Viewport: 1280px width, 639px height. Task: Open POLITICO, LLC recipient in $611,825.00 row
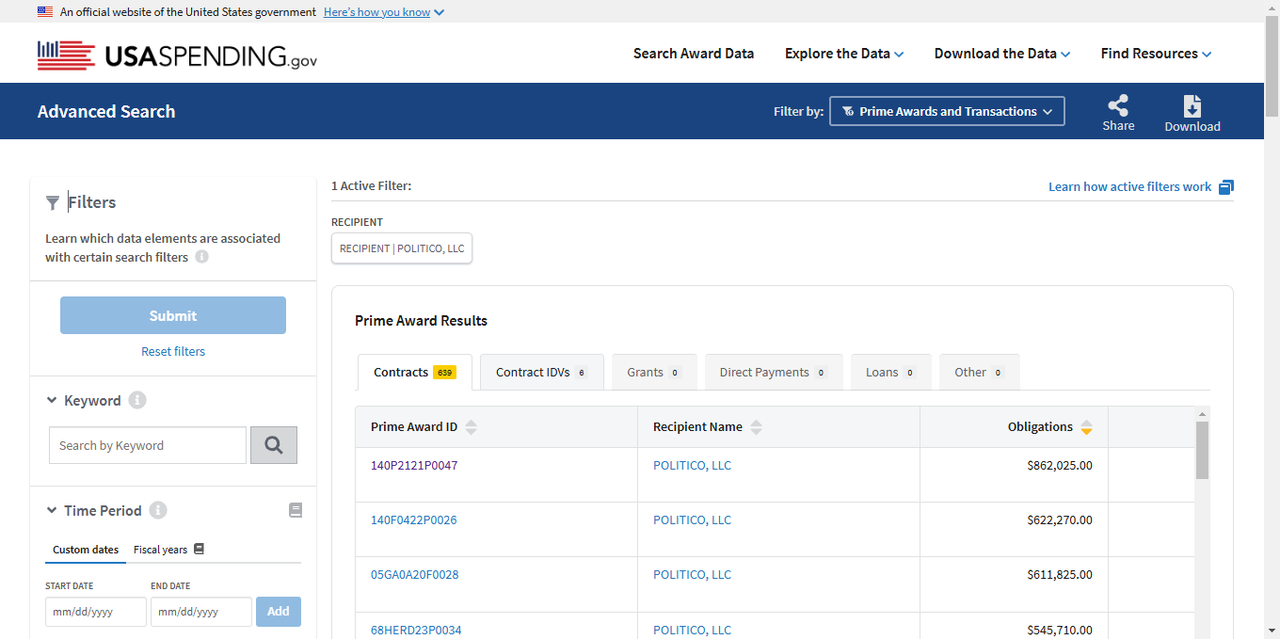click(692, 575)
